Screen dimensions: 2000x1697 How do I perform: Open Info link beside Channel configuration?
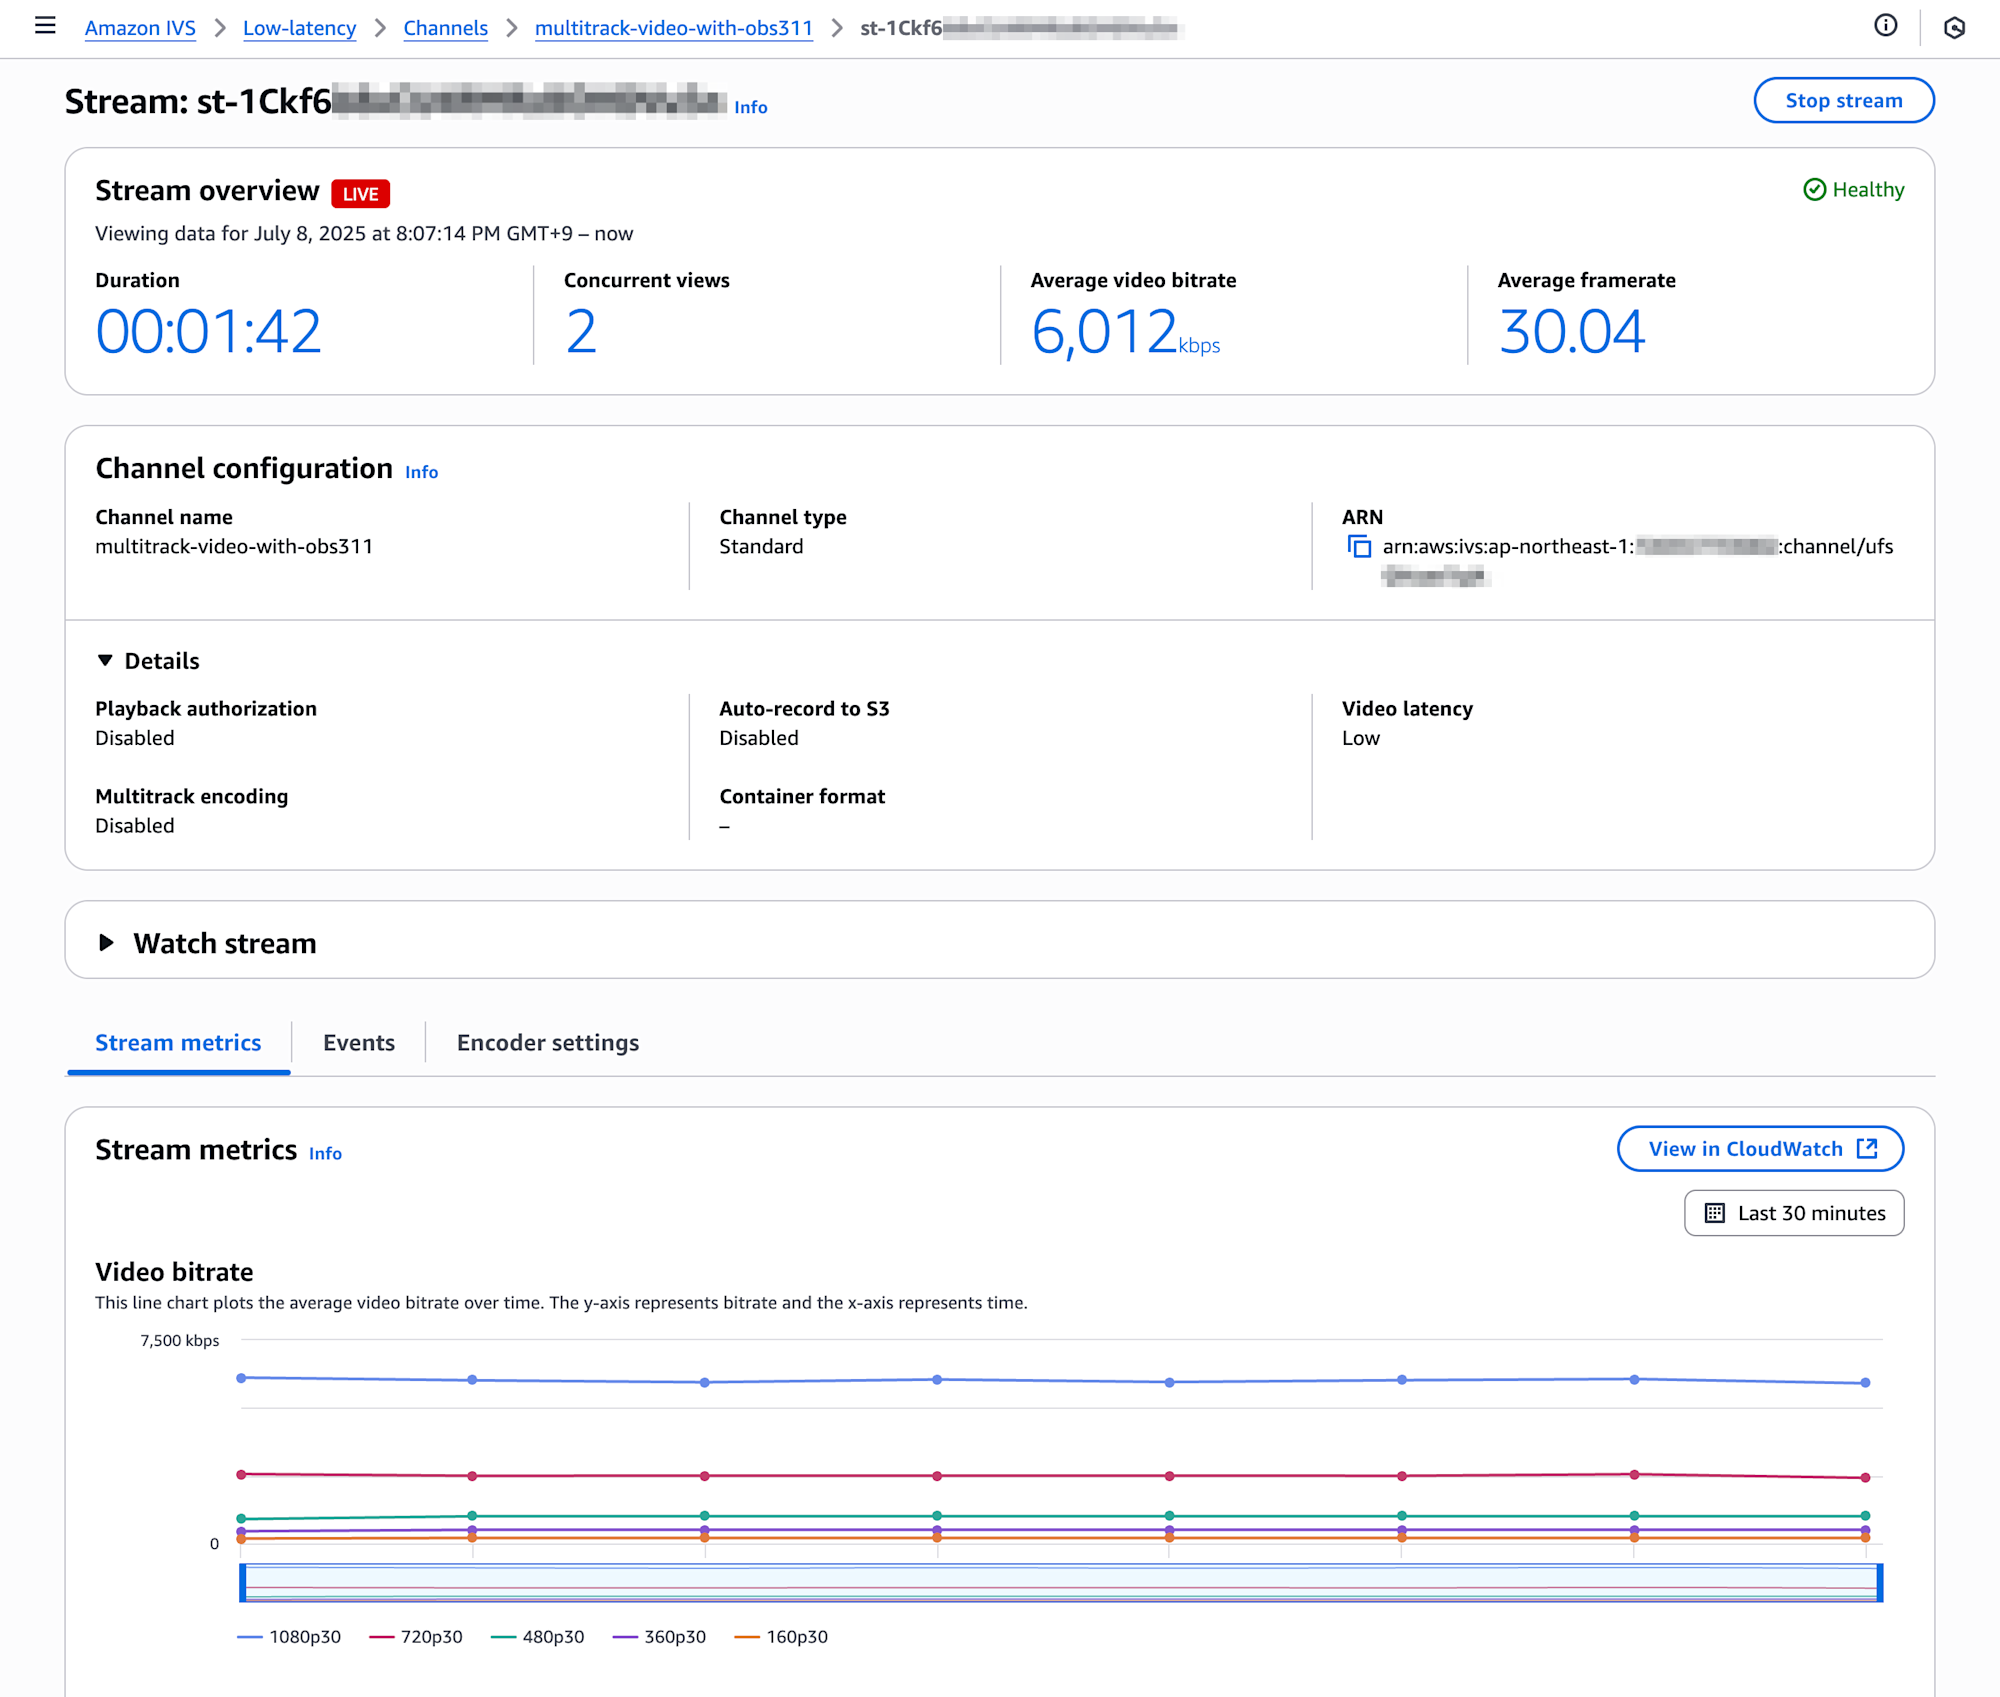click(421, 472)
